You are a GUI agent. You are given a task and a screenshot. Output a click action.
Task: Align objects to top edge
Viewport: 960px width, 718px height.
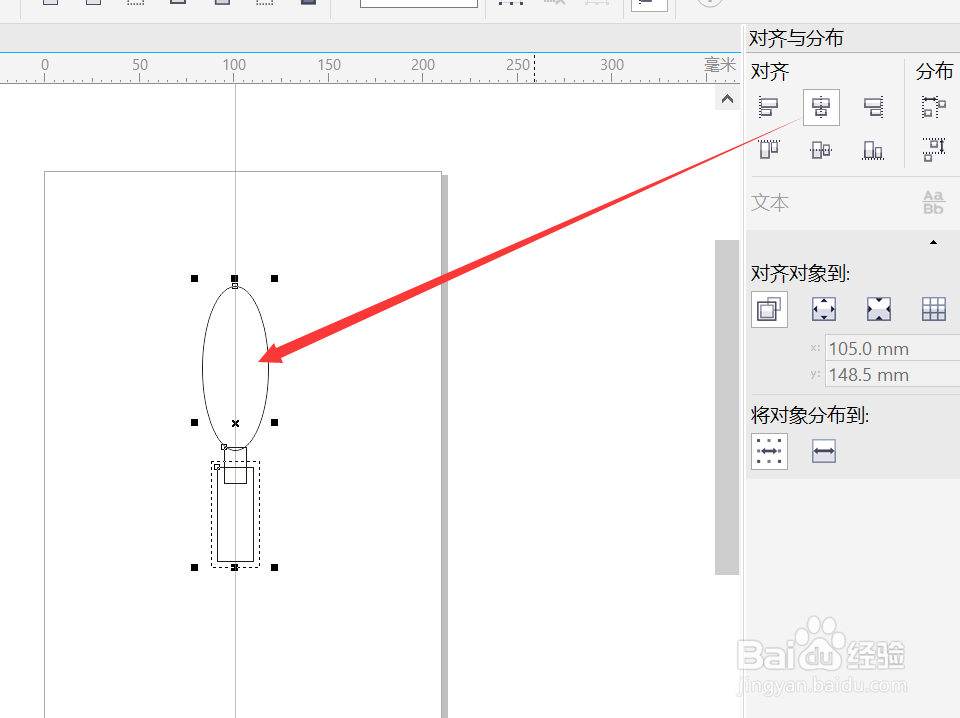[x=769, y=150]
